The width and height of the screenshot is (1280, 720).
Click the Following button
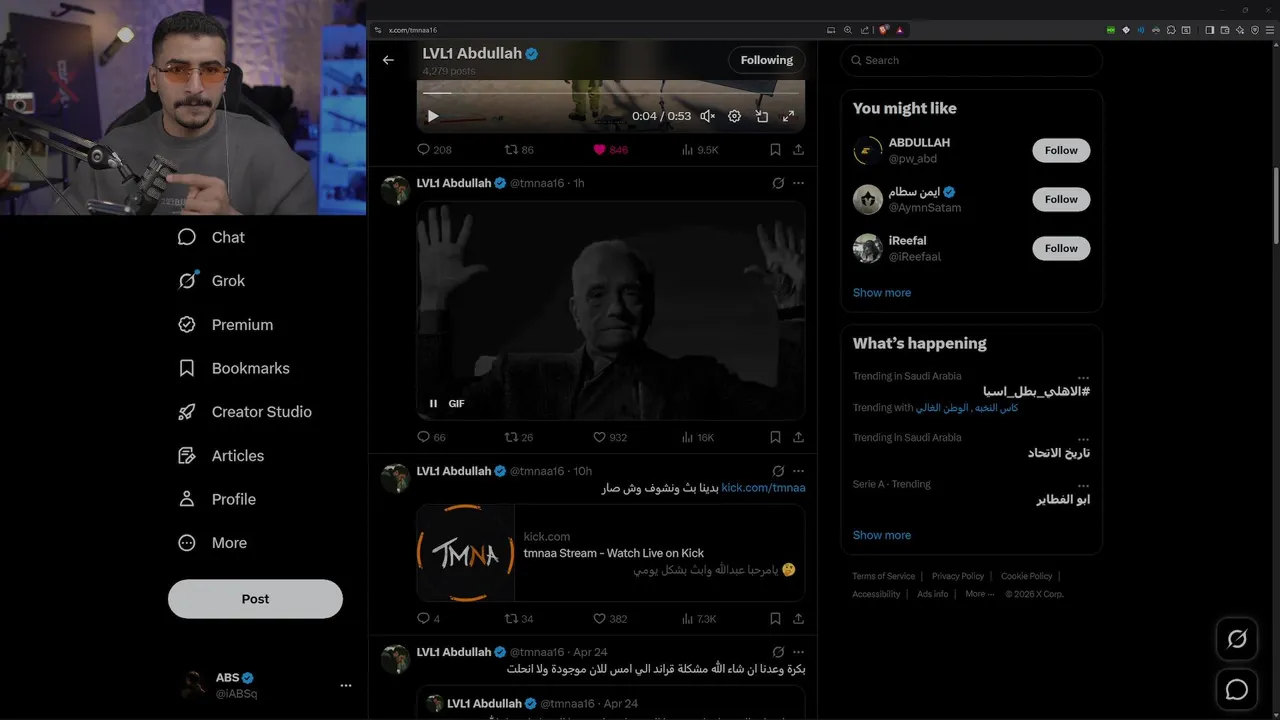767,60
